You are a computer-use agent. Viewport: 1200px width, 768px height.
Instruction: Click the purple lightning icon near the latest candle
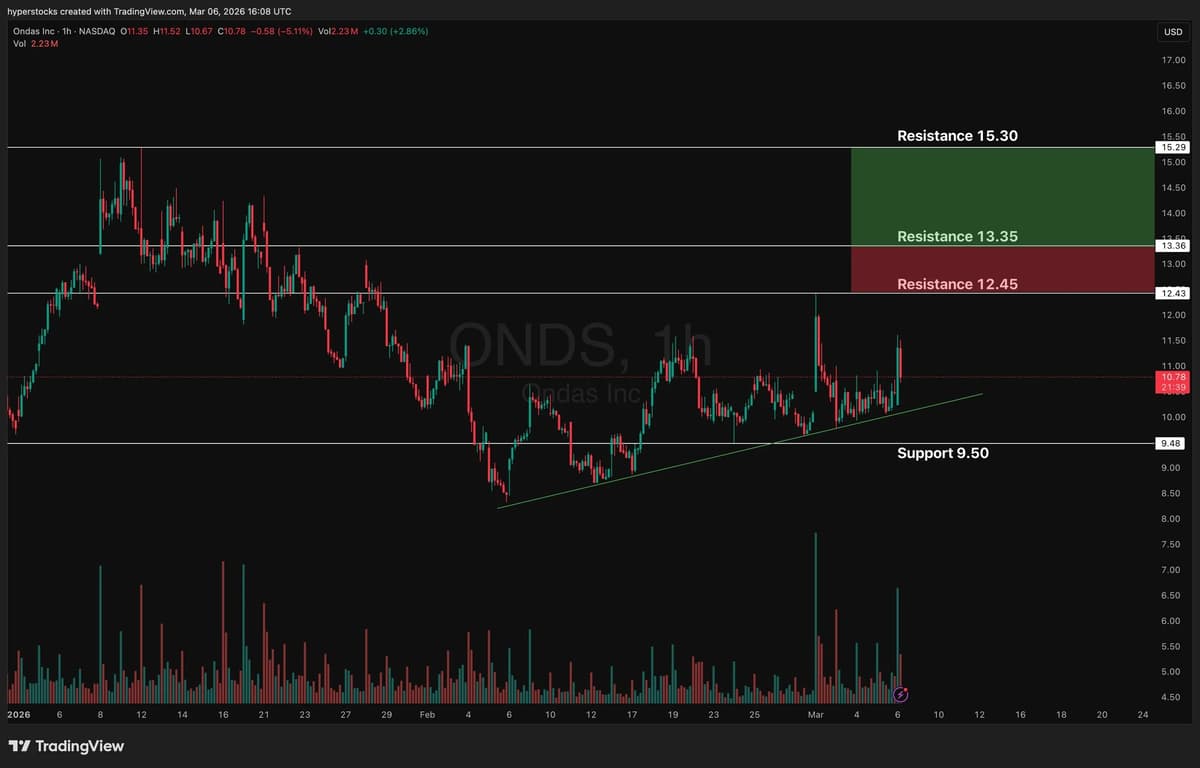click(x=901, y=694)
